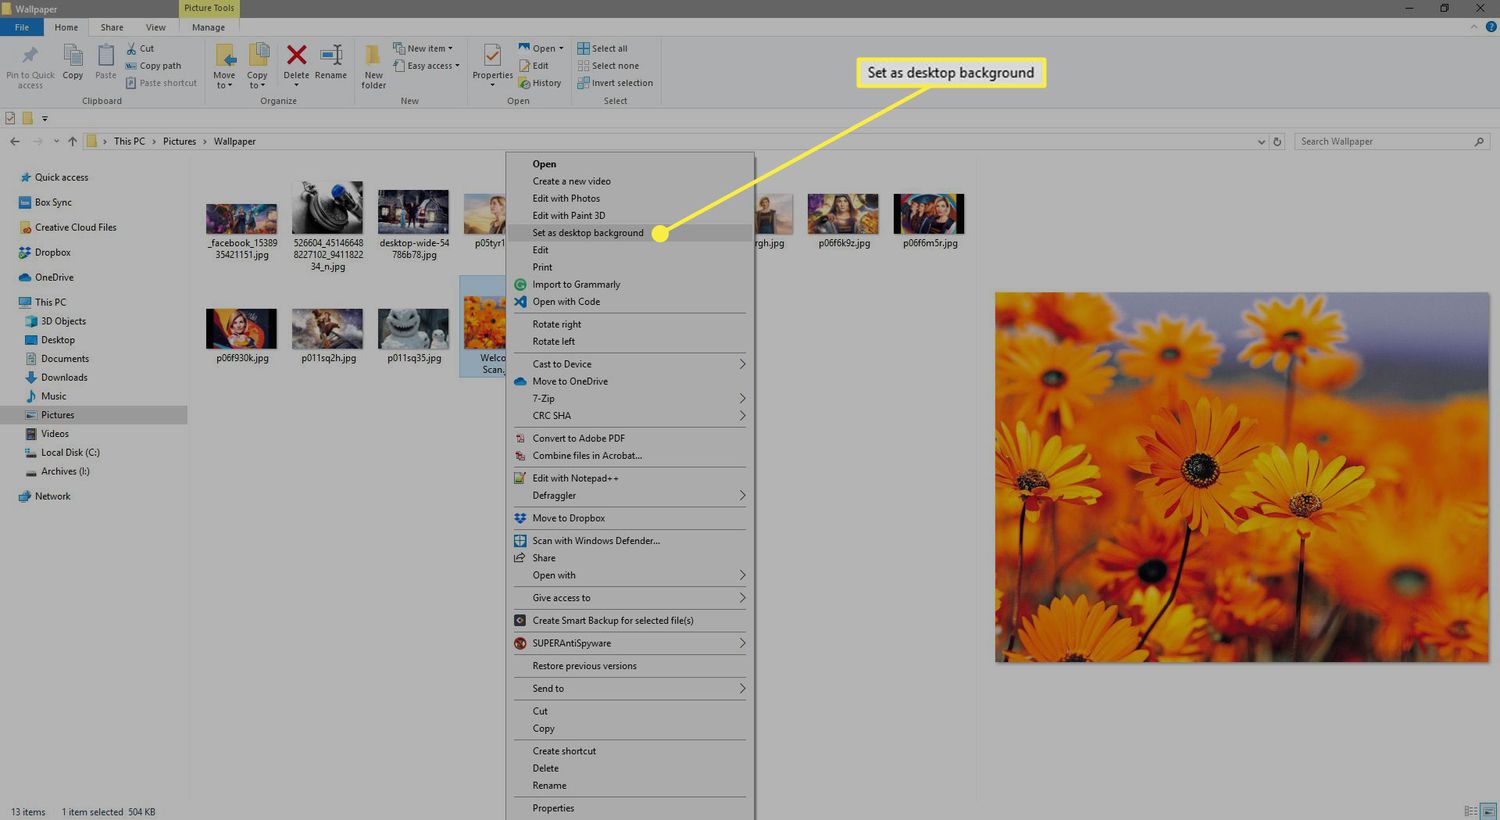Image resolution: width=1500 pixels, height=820 pixels.
Task: Click in the Search Wallpaper field
Action: coord(1392,142)
